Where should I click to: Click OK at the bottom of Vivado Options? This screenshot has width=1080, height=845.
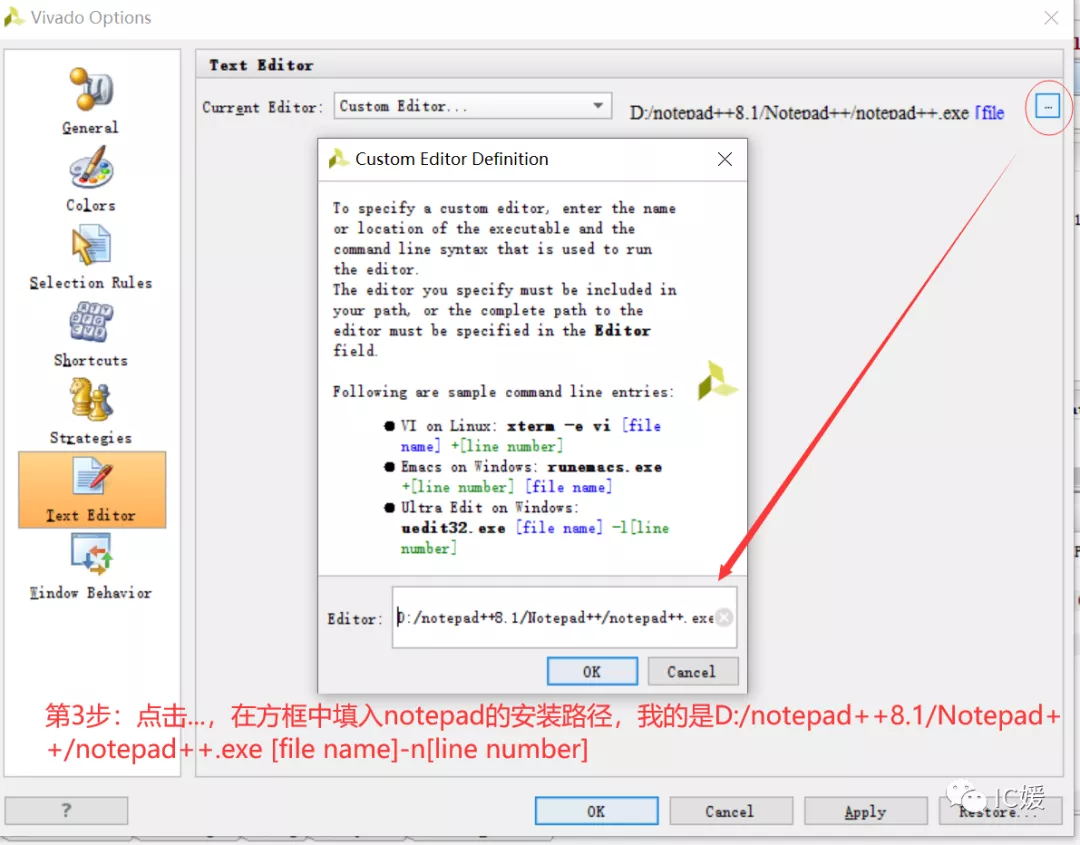click(x=596, y=811)
